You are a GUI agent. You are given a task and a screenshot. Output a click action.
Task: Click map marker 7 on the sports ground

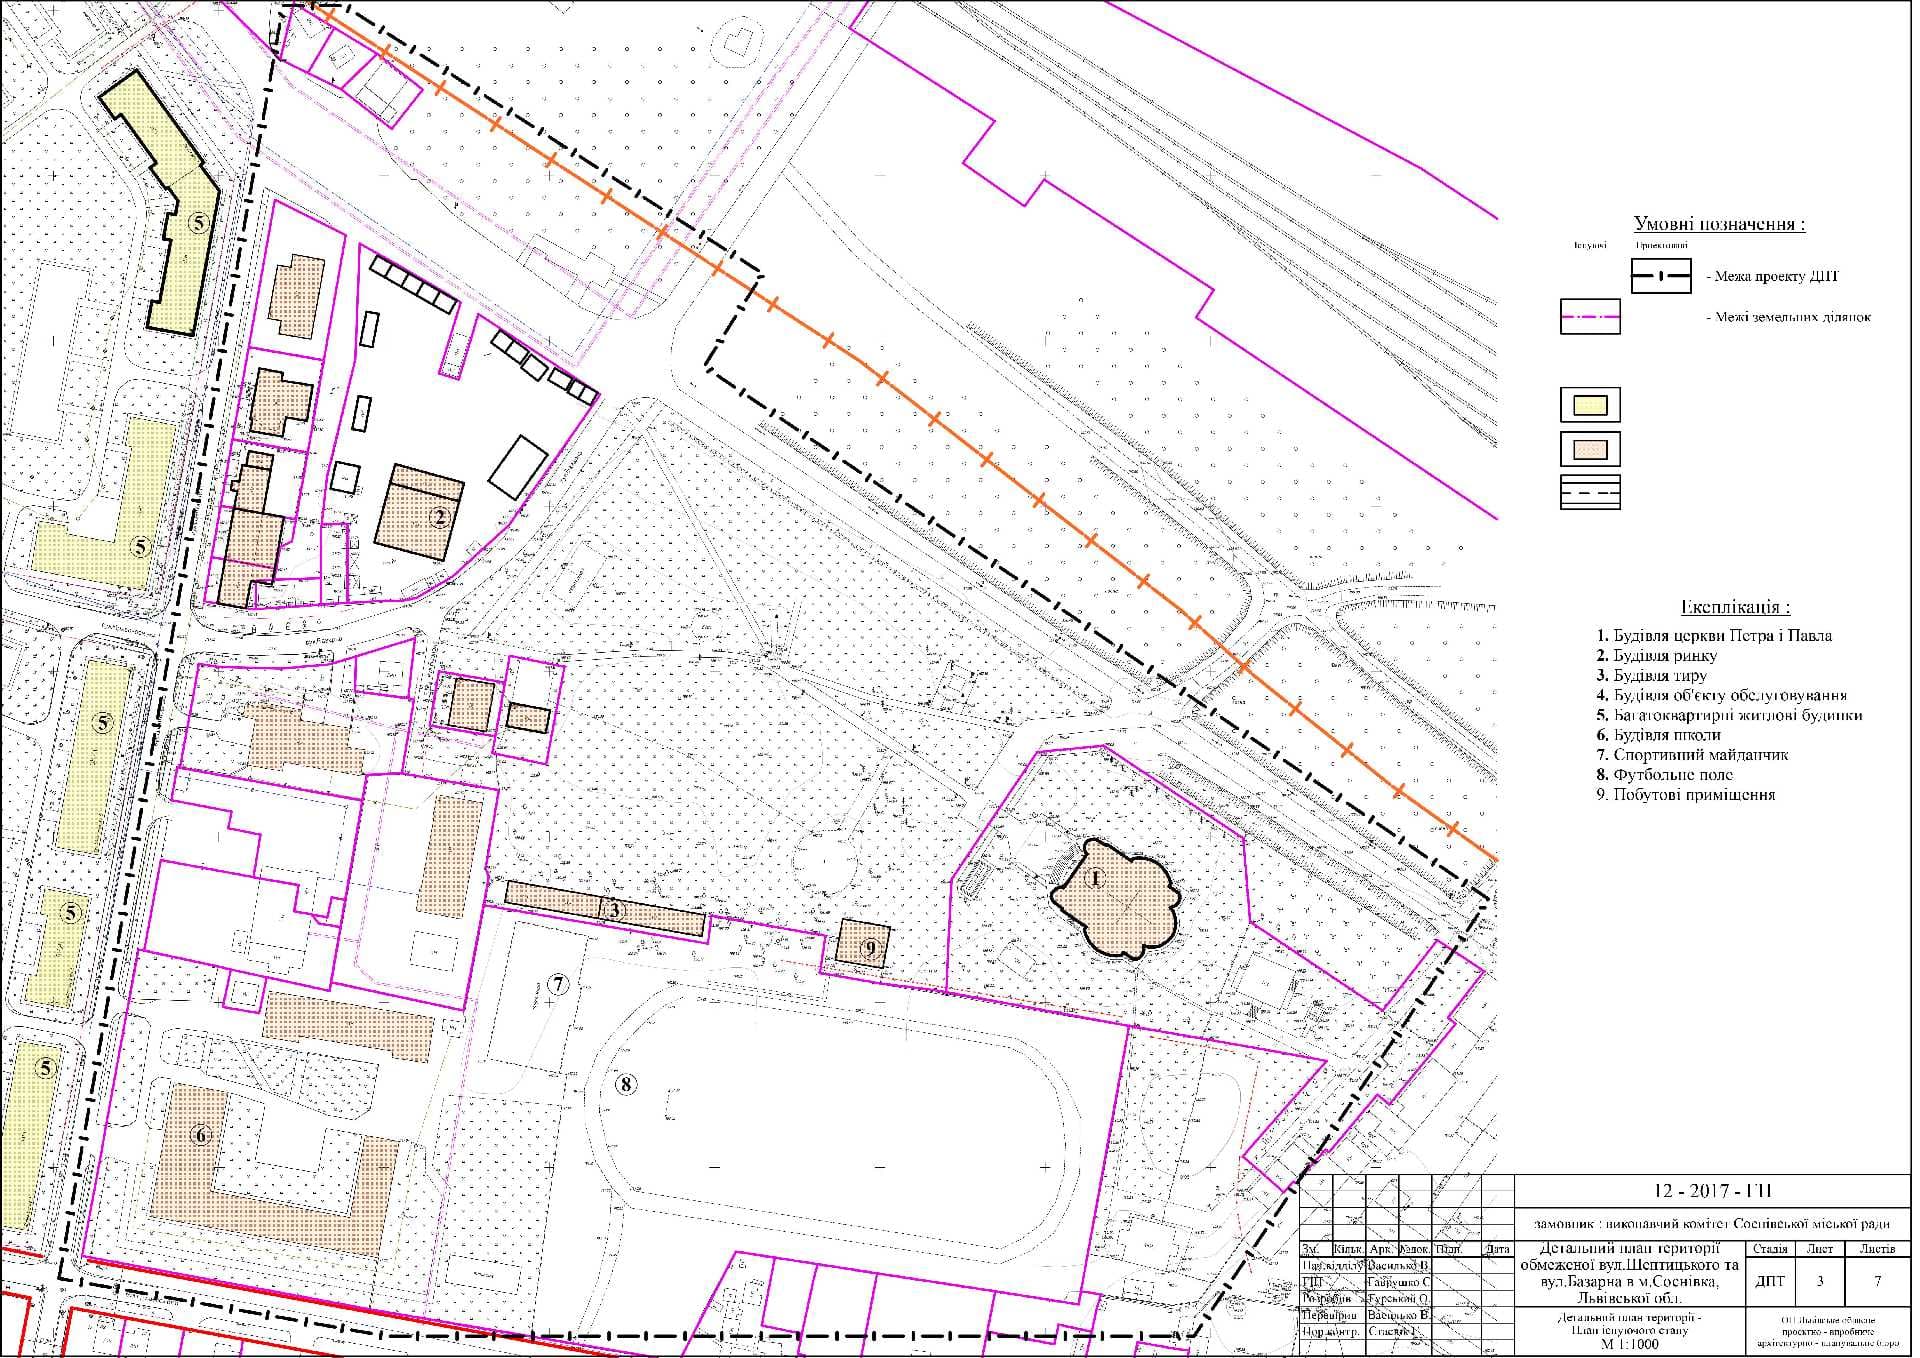click(558, 984)
